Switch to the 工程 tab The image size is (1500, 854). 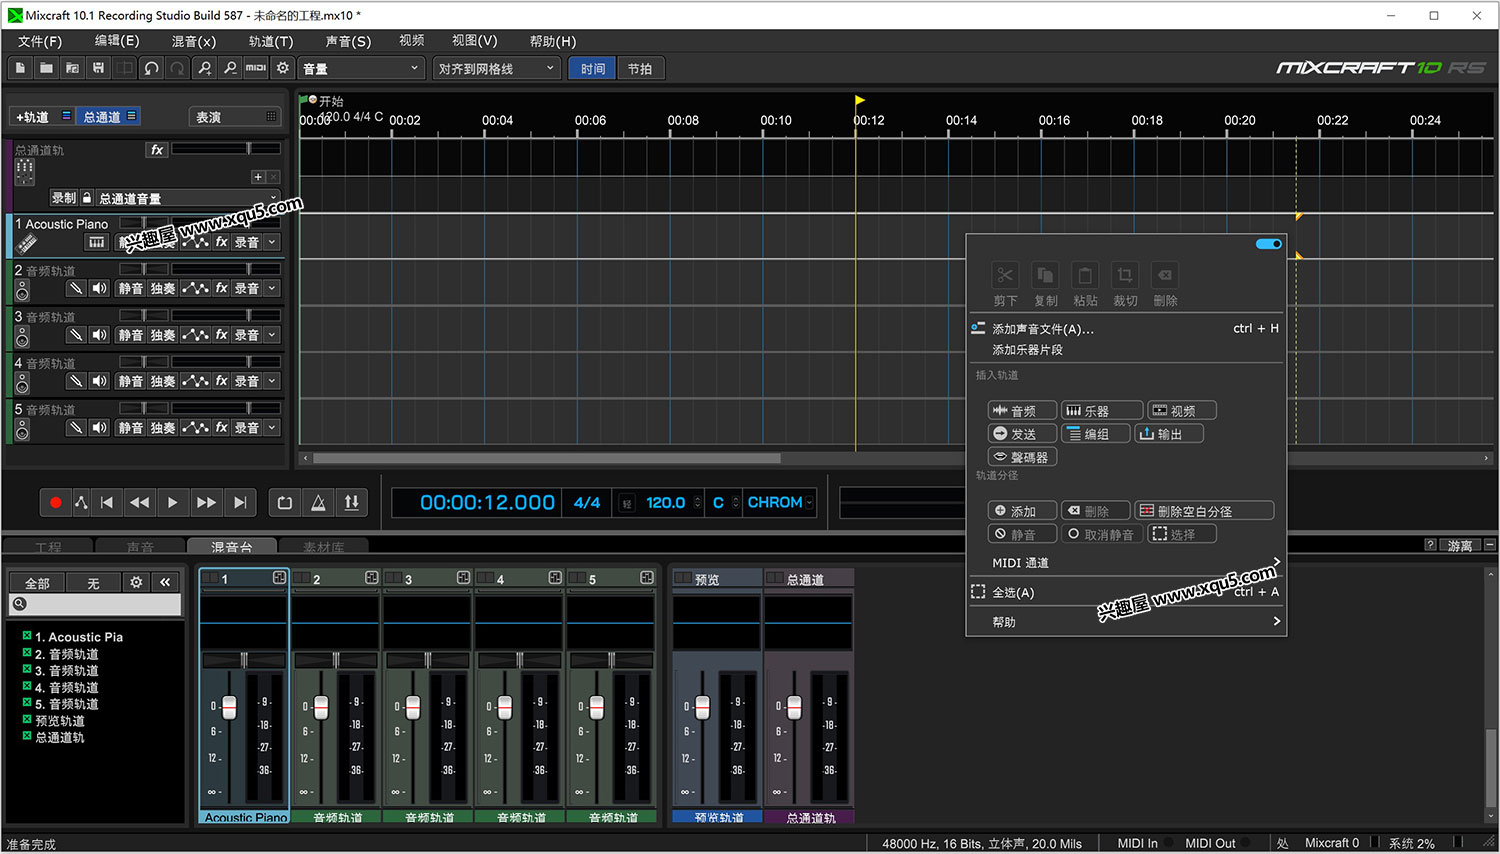coord(48,547)
